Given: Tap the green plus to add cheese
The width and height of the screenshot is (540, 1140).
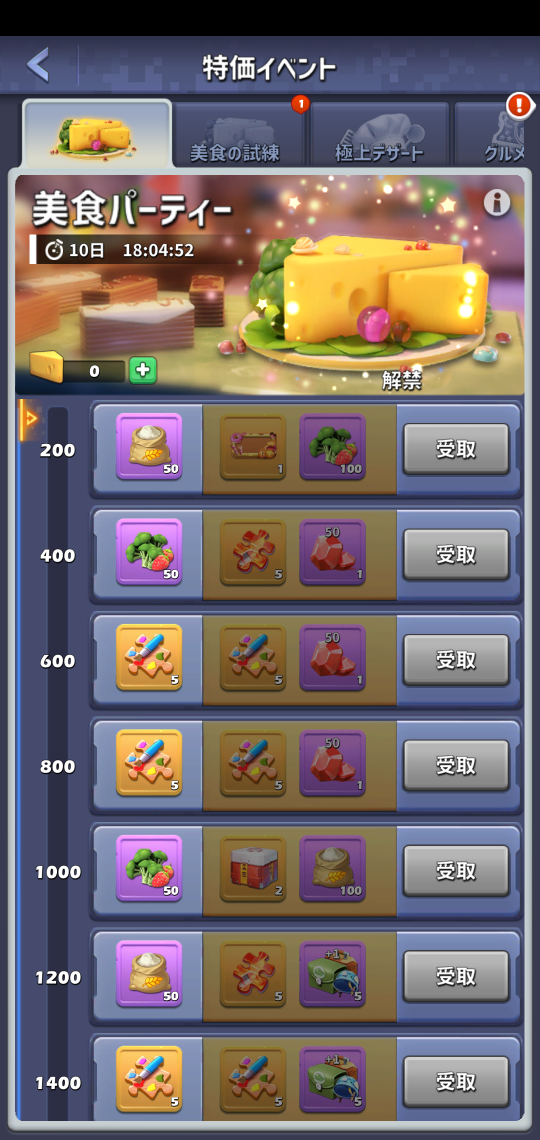Looking at the screenshot, I should pyautogui.click(x=142, y=370).
